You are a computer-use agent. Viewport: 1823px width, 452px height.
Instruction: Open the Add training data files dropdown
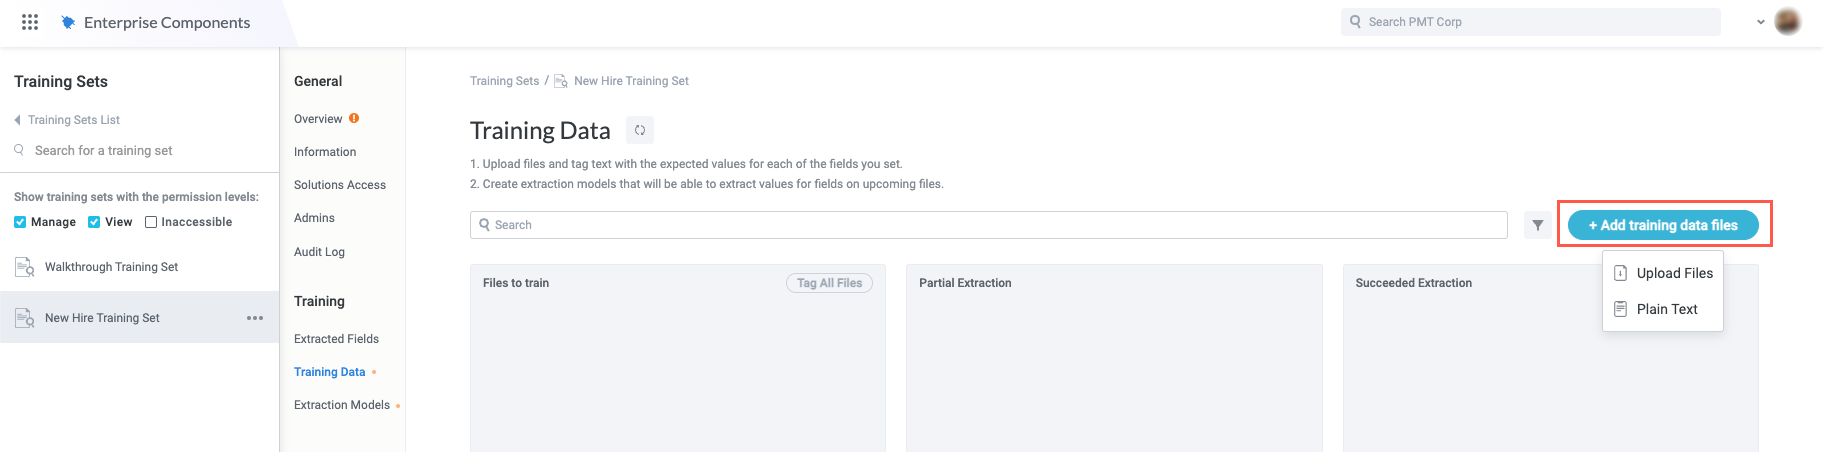click(x=1663, y=225)
